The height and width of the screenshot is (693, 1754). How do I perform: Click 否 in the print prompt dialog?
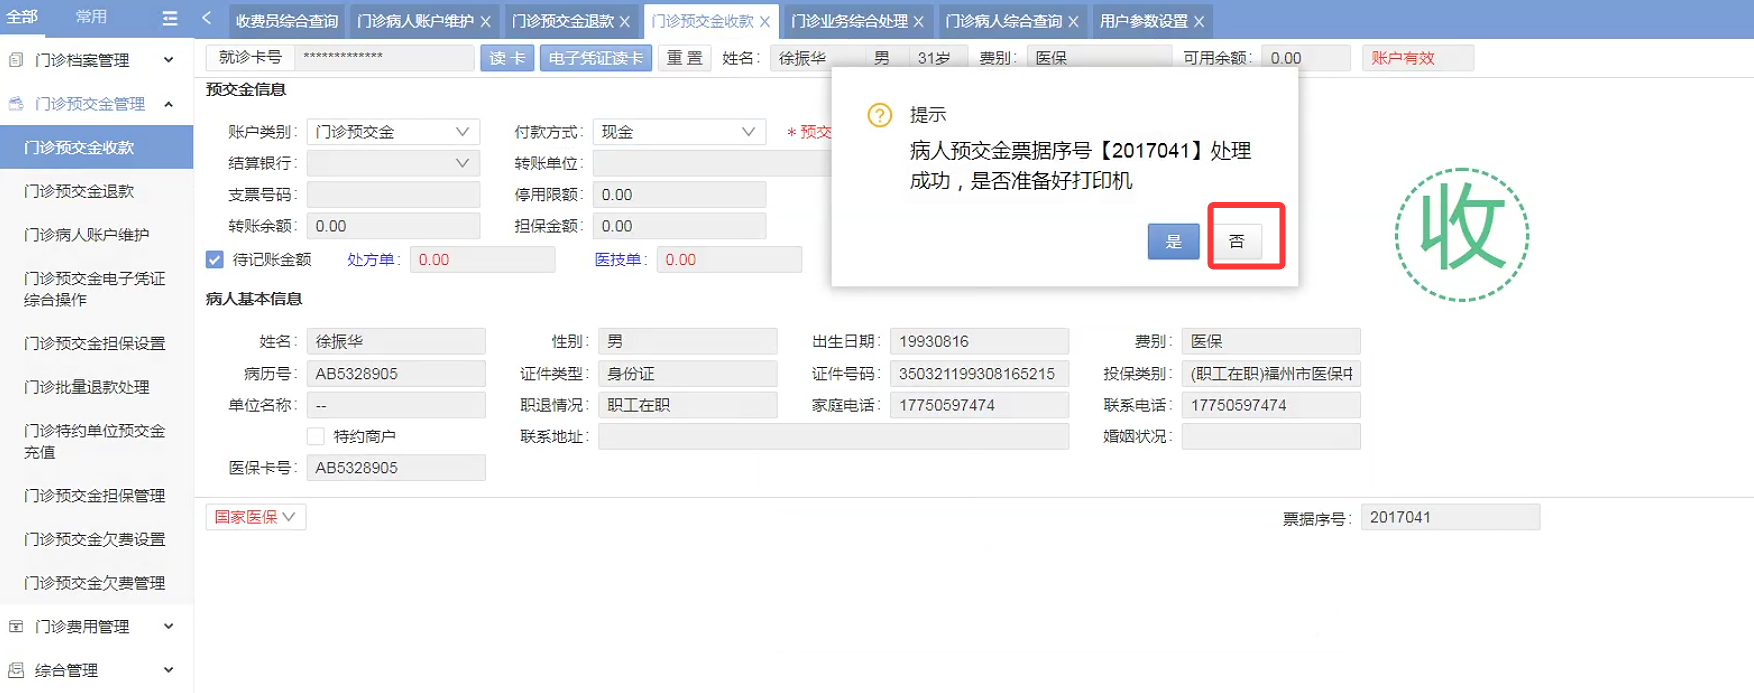click(1237, 241)
